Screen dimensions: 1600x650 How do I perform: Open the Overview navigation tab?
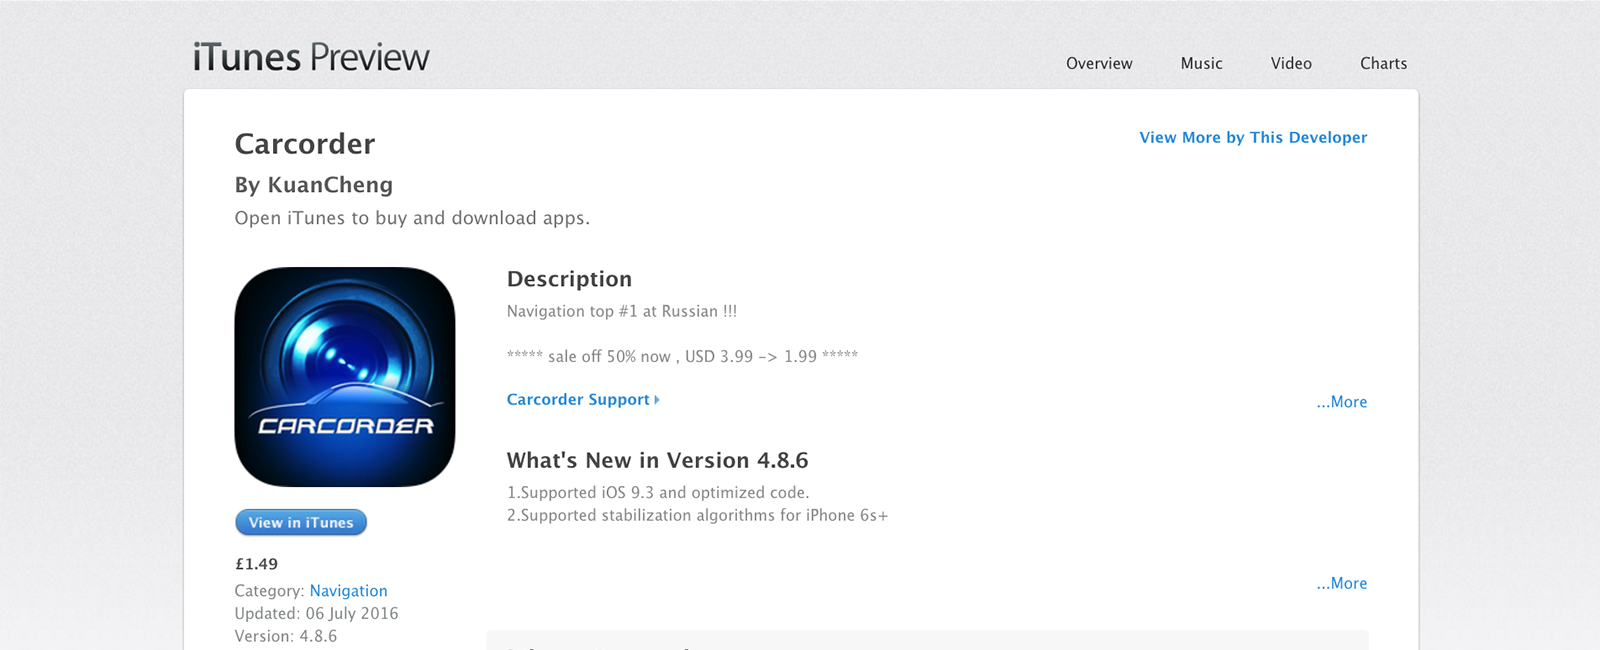pos(1099,63)
